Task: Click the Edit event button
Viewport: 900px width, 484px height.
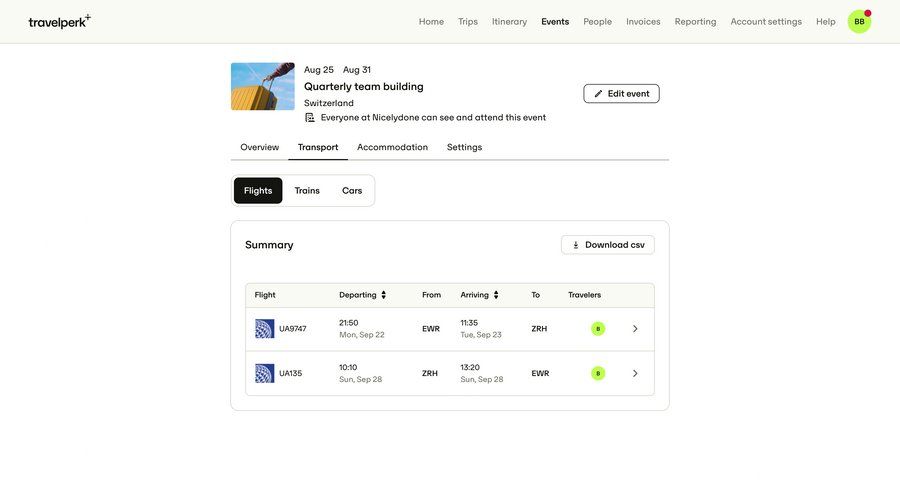Action: pos(621,94)
